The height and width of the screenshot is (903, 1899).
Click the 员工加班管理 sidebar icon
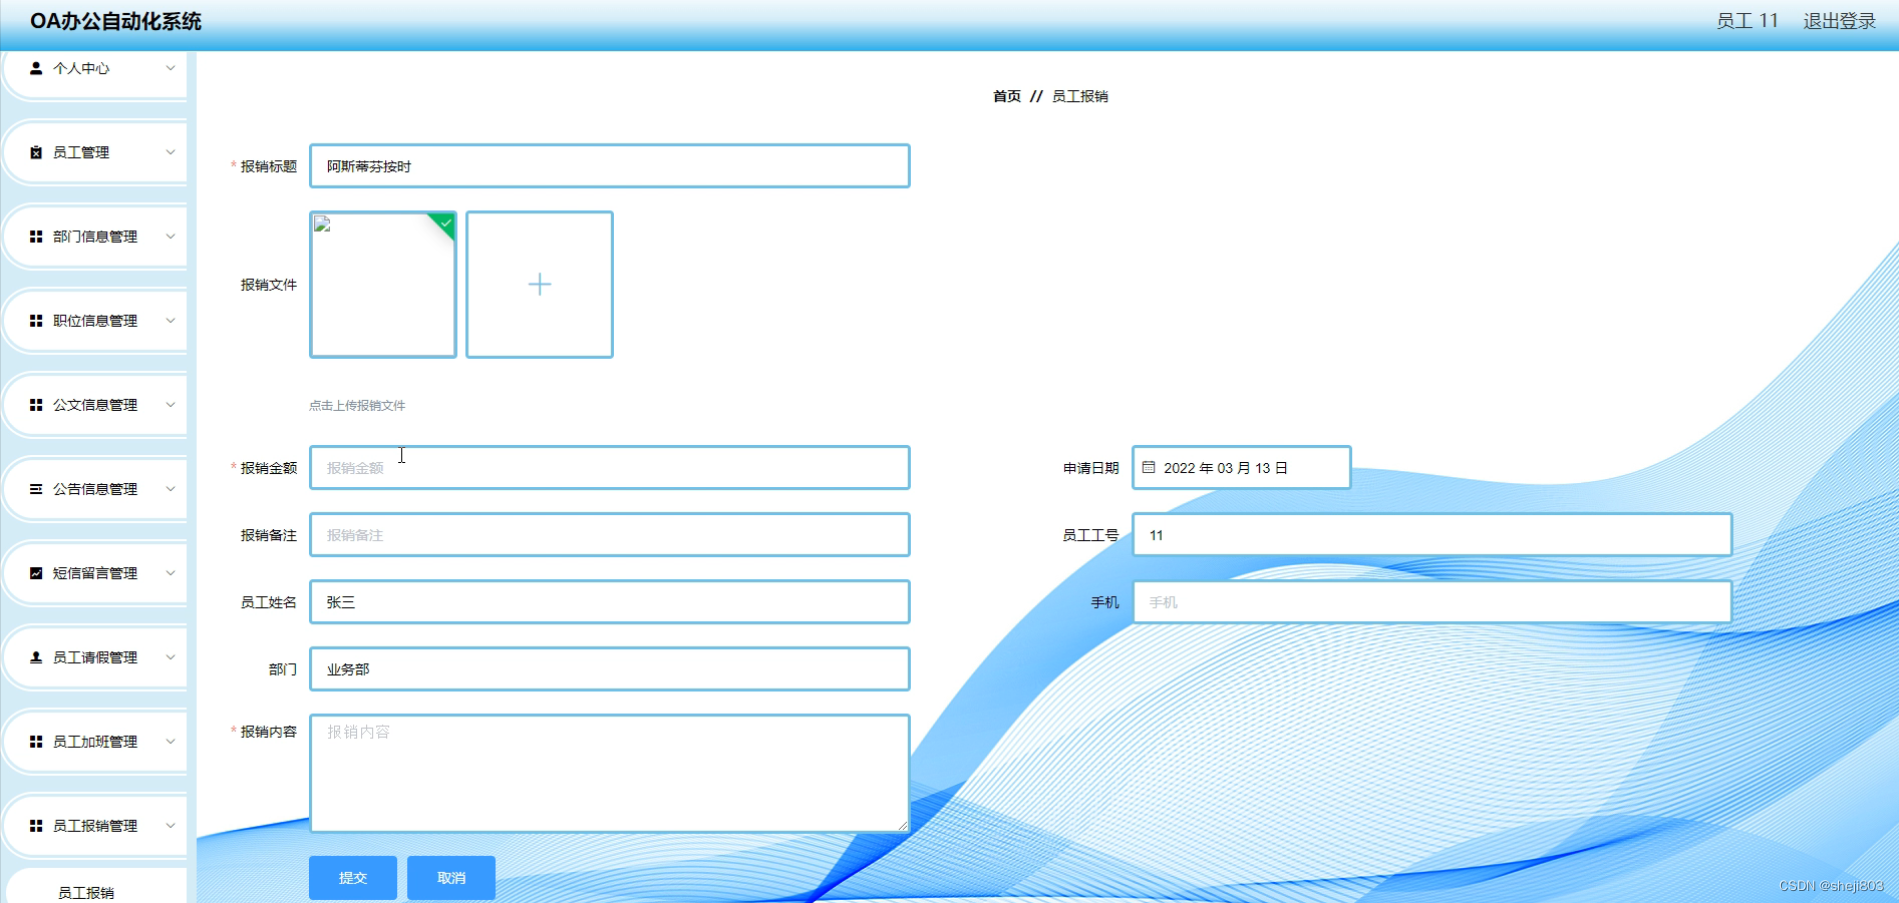coord(36,741)
